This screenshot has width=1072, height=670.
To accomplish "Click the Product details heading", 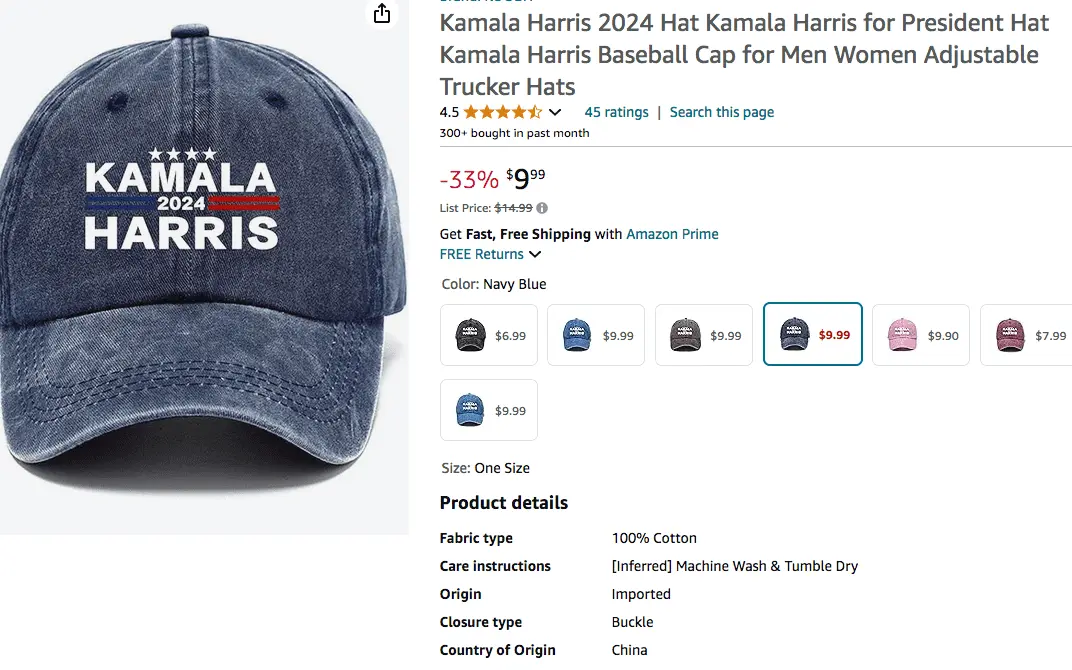I will 504,503.
